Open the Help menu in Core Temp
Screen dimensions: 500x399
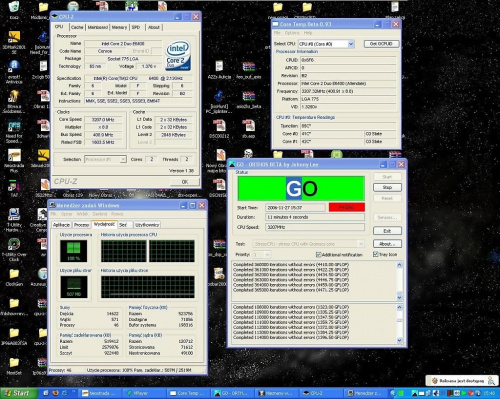(308, 33)
